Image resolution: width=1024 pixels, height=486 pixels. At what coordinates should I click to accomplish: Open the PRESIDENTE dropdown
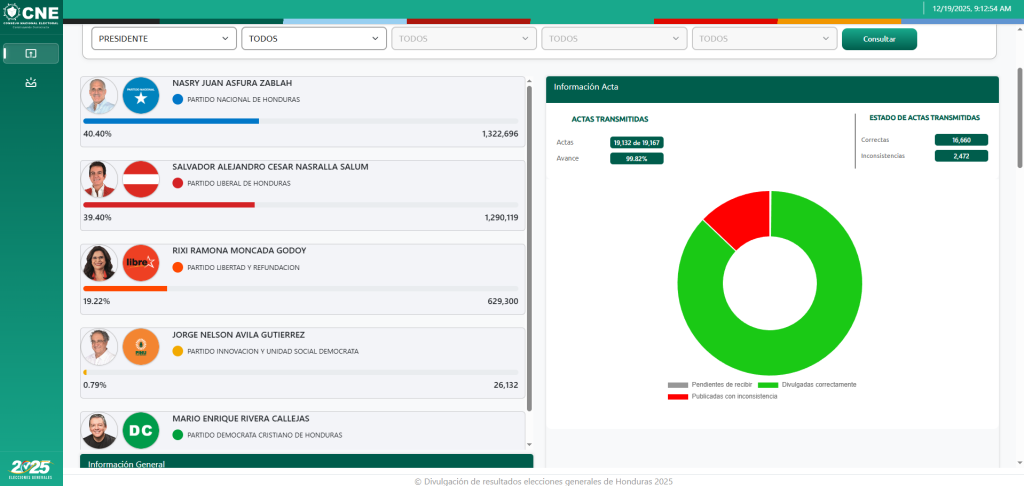pyautogui.click(x=163, y=39)
